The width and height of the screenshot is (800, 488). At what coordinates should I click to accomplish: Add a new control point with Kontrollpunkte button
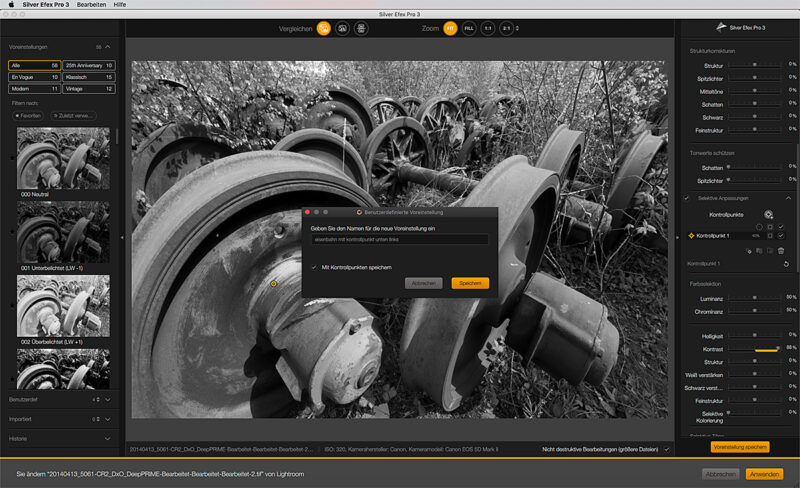click(768, 214)
